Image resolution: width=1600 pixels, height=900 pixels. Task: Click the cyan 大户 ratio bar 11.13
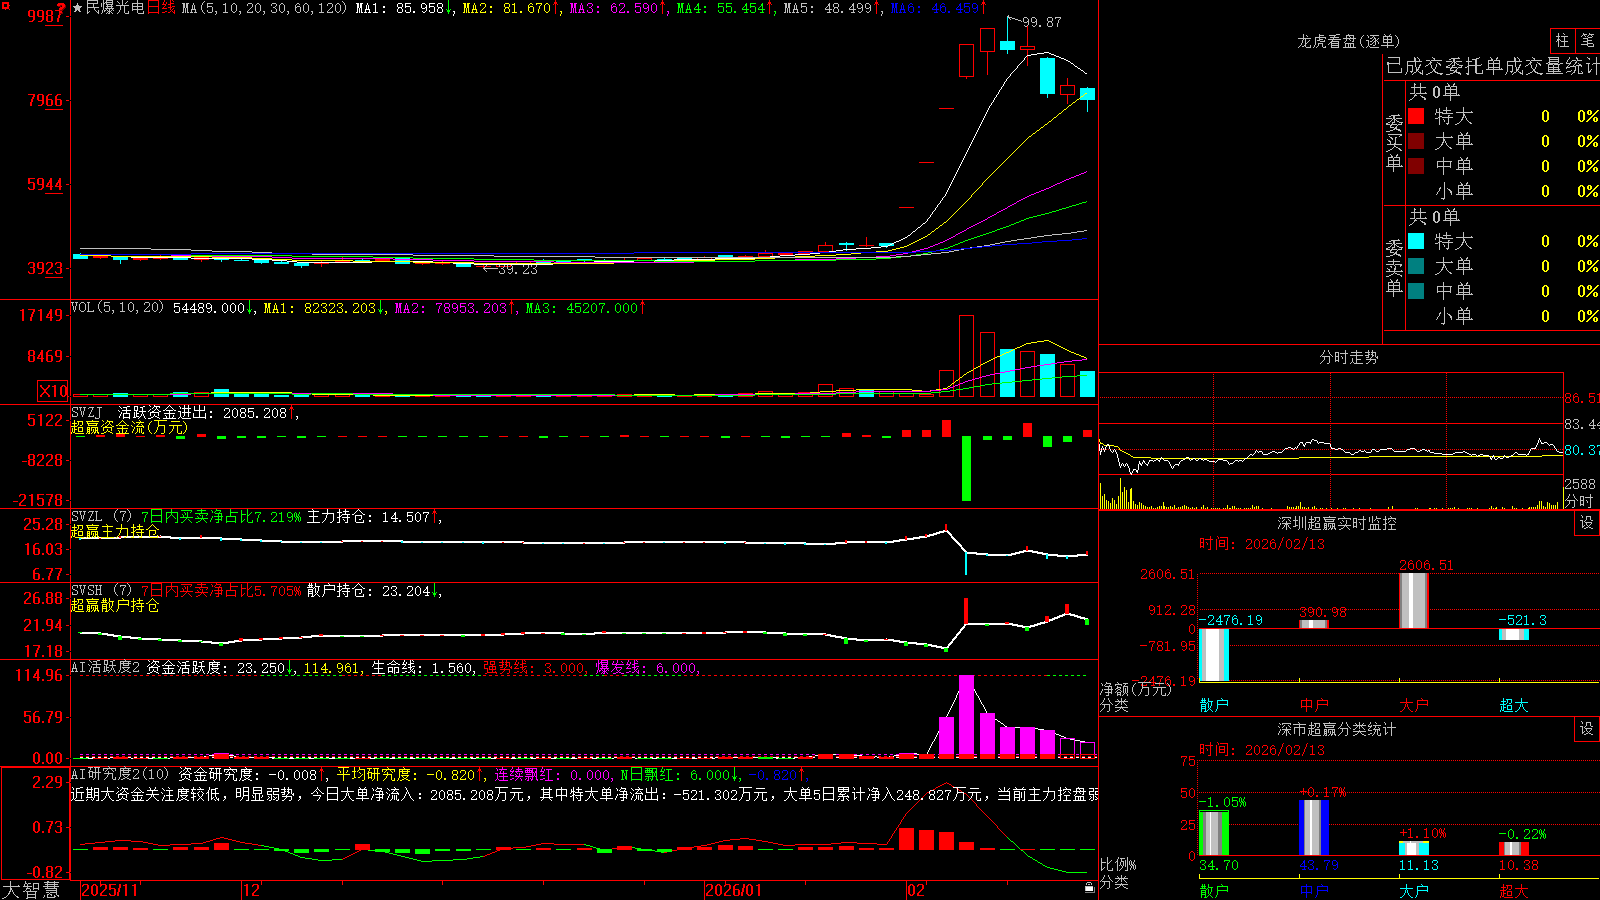point(1414,848)
